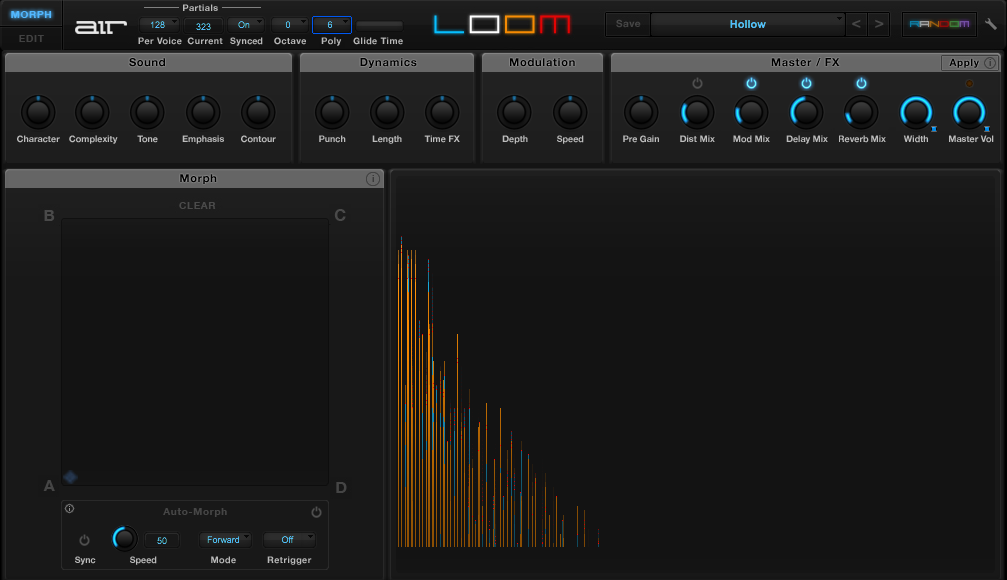The image size is (1007, 580).
Task: Click the corner label A
Action: point(49,486)
